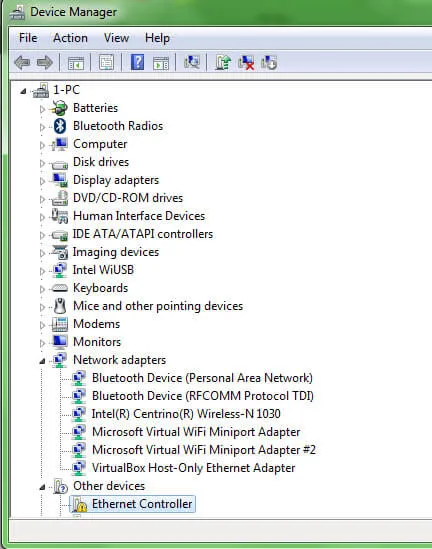Collapse the 1-PC root node
The width and height of the screenshot is (432, 549).
coord(23,91)
